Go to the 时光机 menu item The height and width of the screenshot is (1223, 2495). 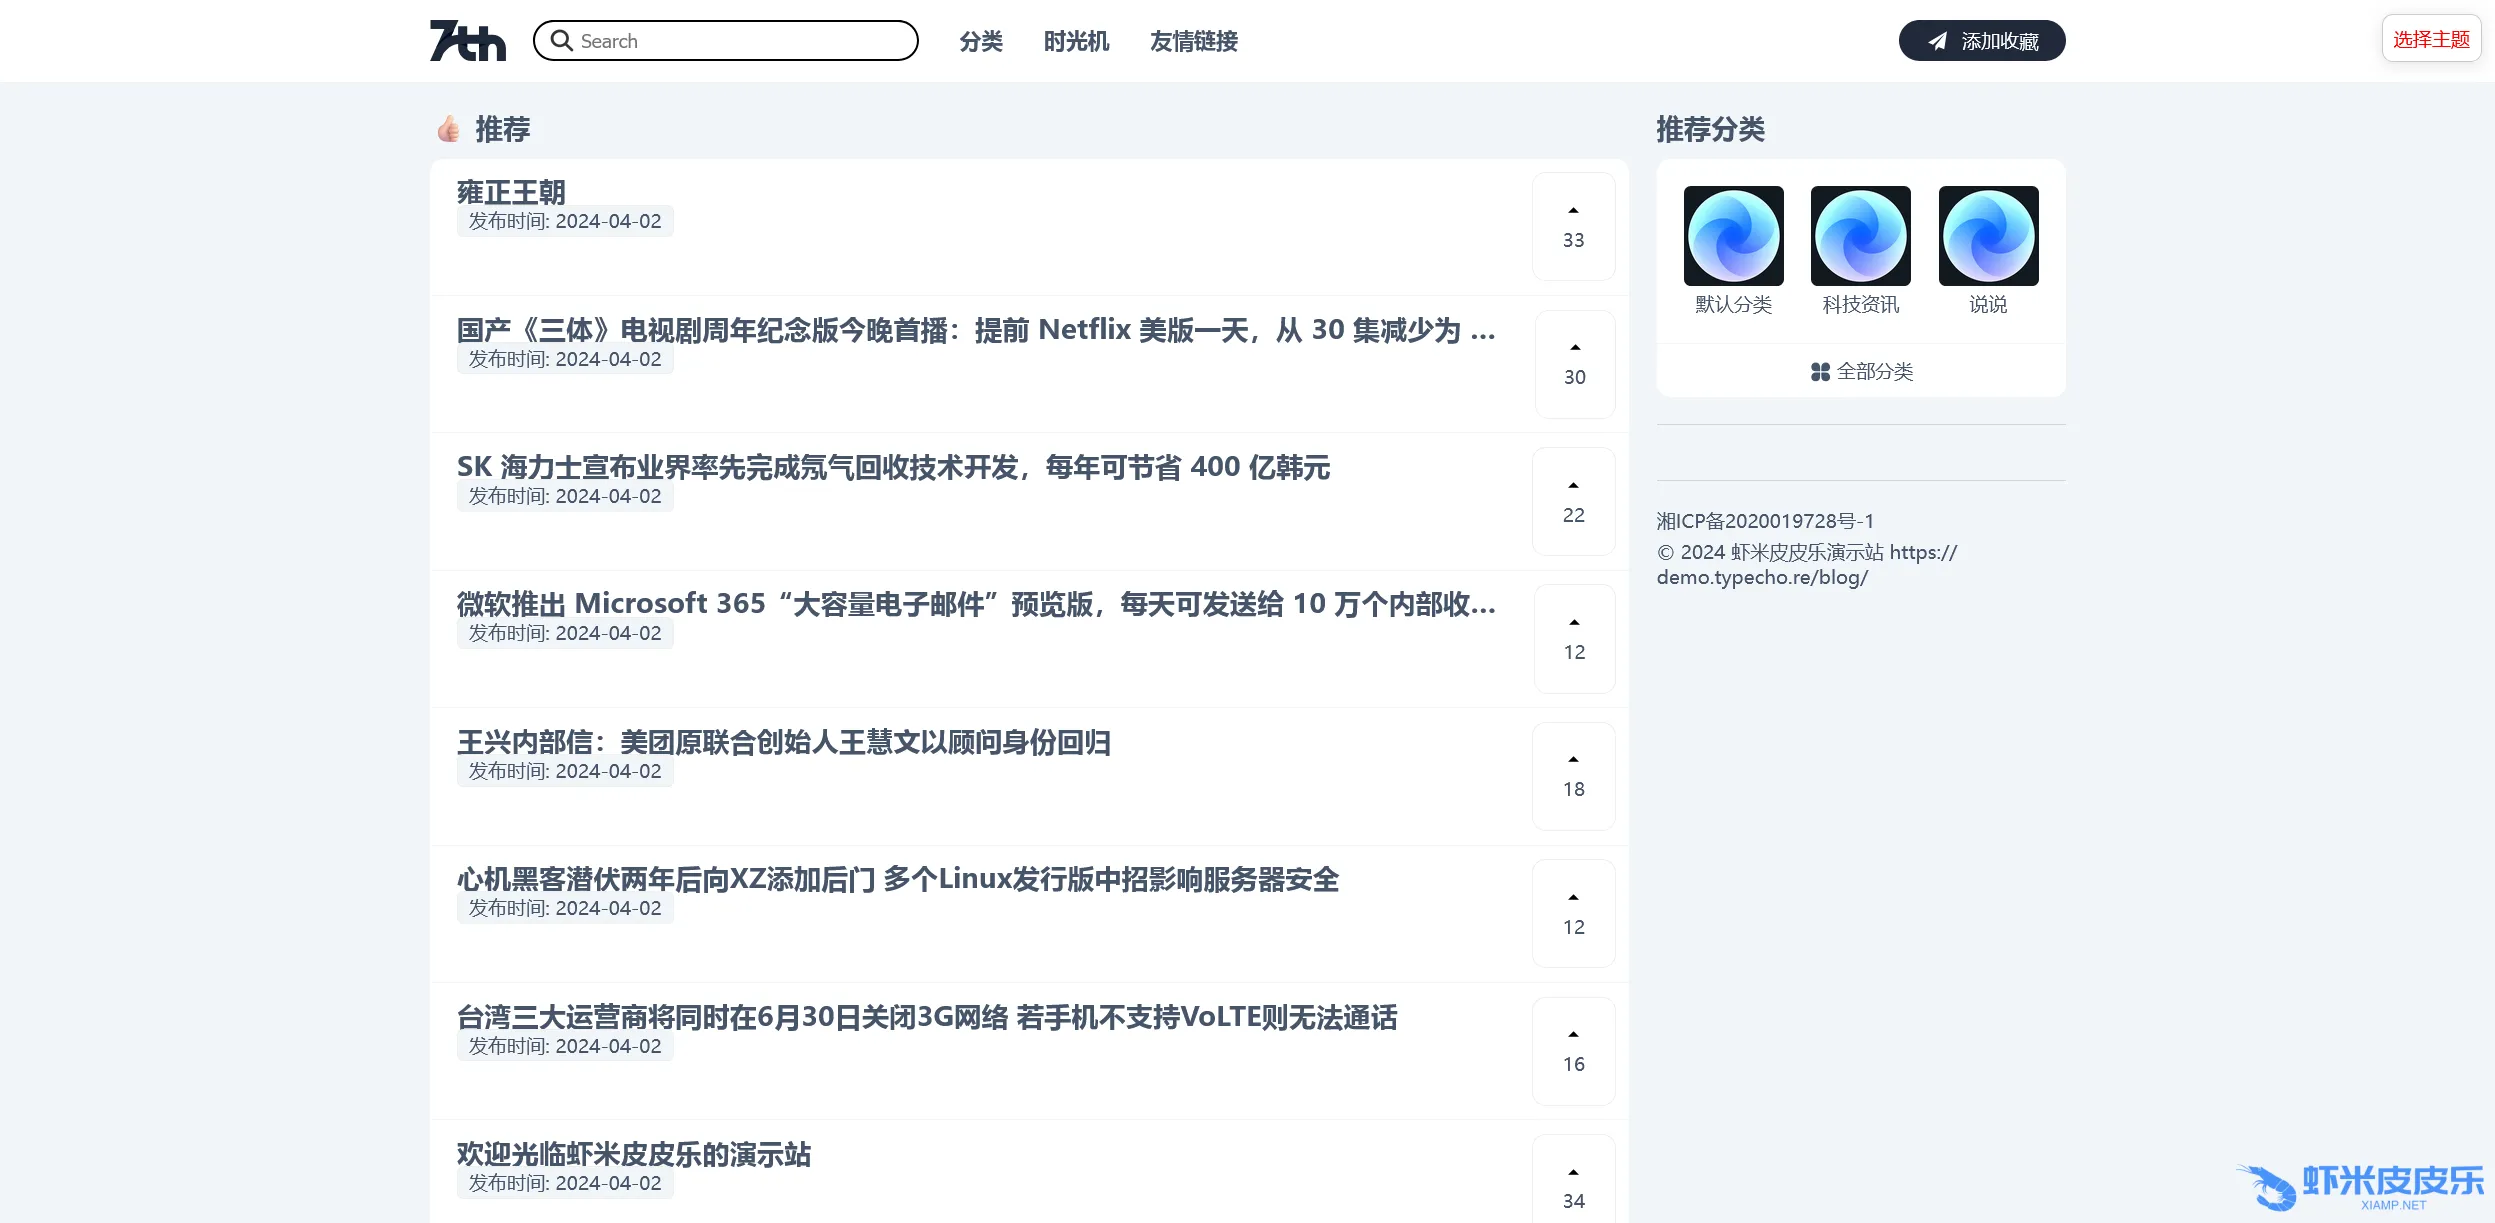pyautogui.click(x=1076, y=41)
